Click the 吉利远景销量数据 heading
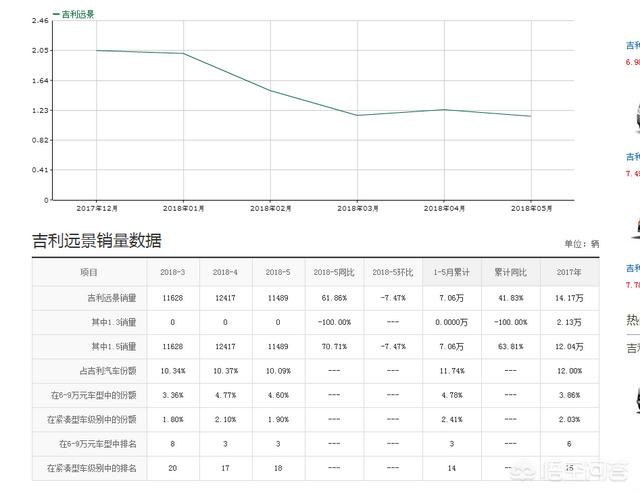The height and width of the screenshot is (493, 640). (x=96, y=241)
